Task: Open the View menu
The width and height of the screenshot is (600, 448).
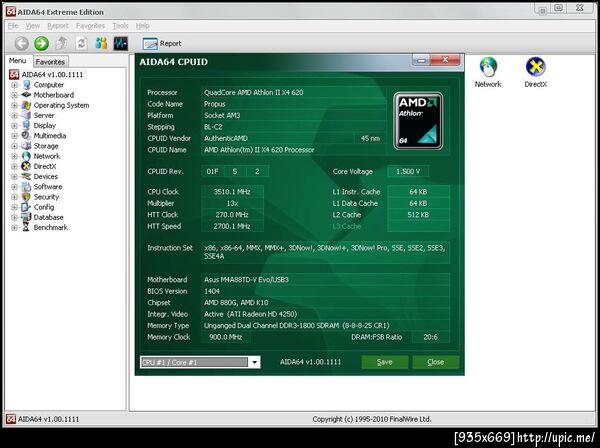Action: [33, 26]
